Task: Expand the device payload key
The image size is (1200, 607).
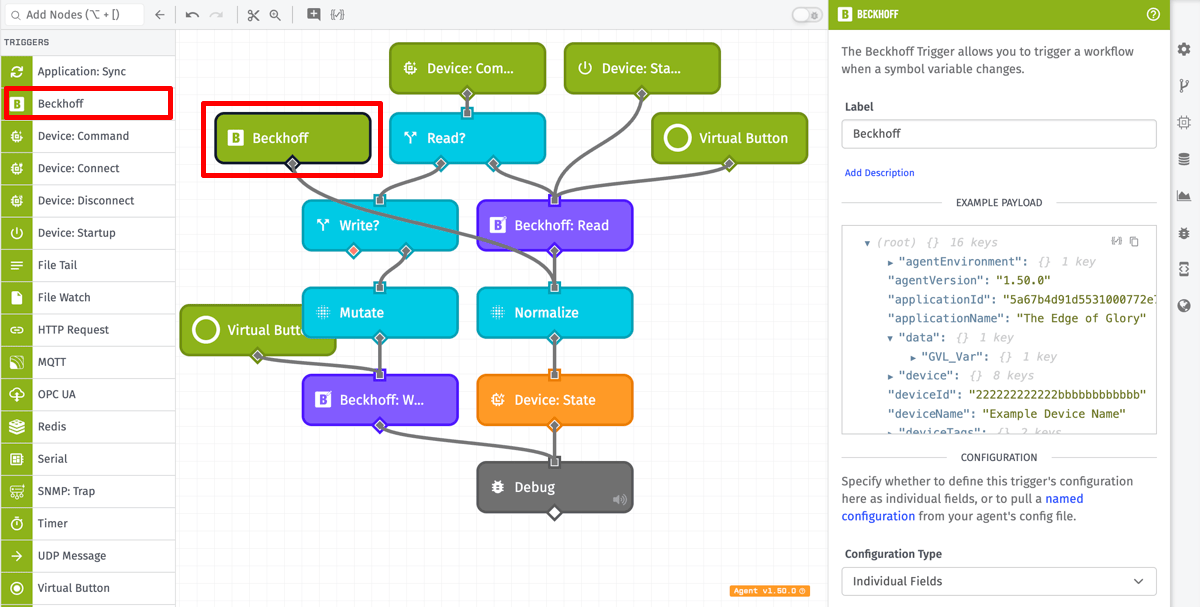Action: 890,376
